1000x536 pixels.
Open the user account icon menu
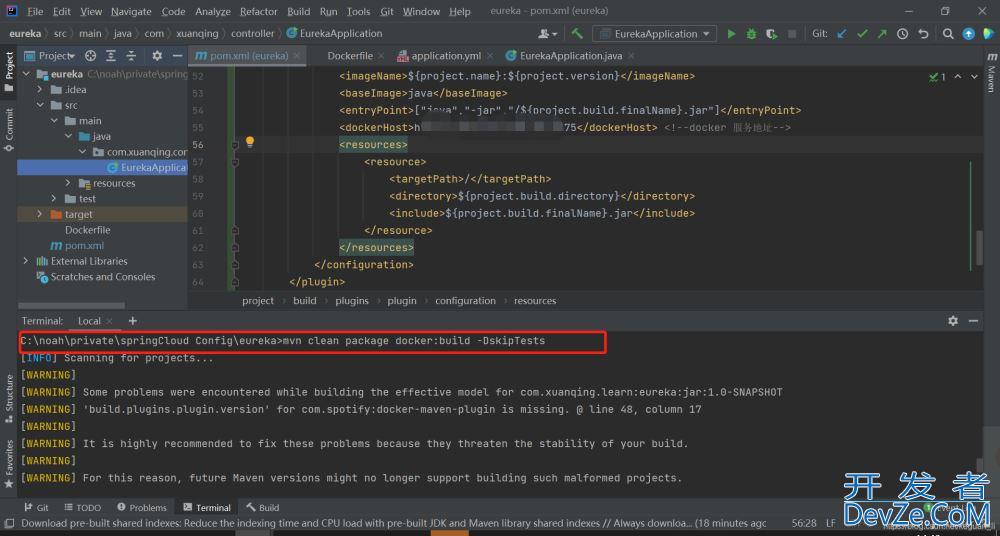click(x=547, y=34)
